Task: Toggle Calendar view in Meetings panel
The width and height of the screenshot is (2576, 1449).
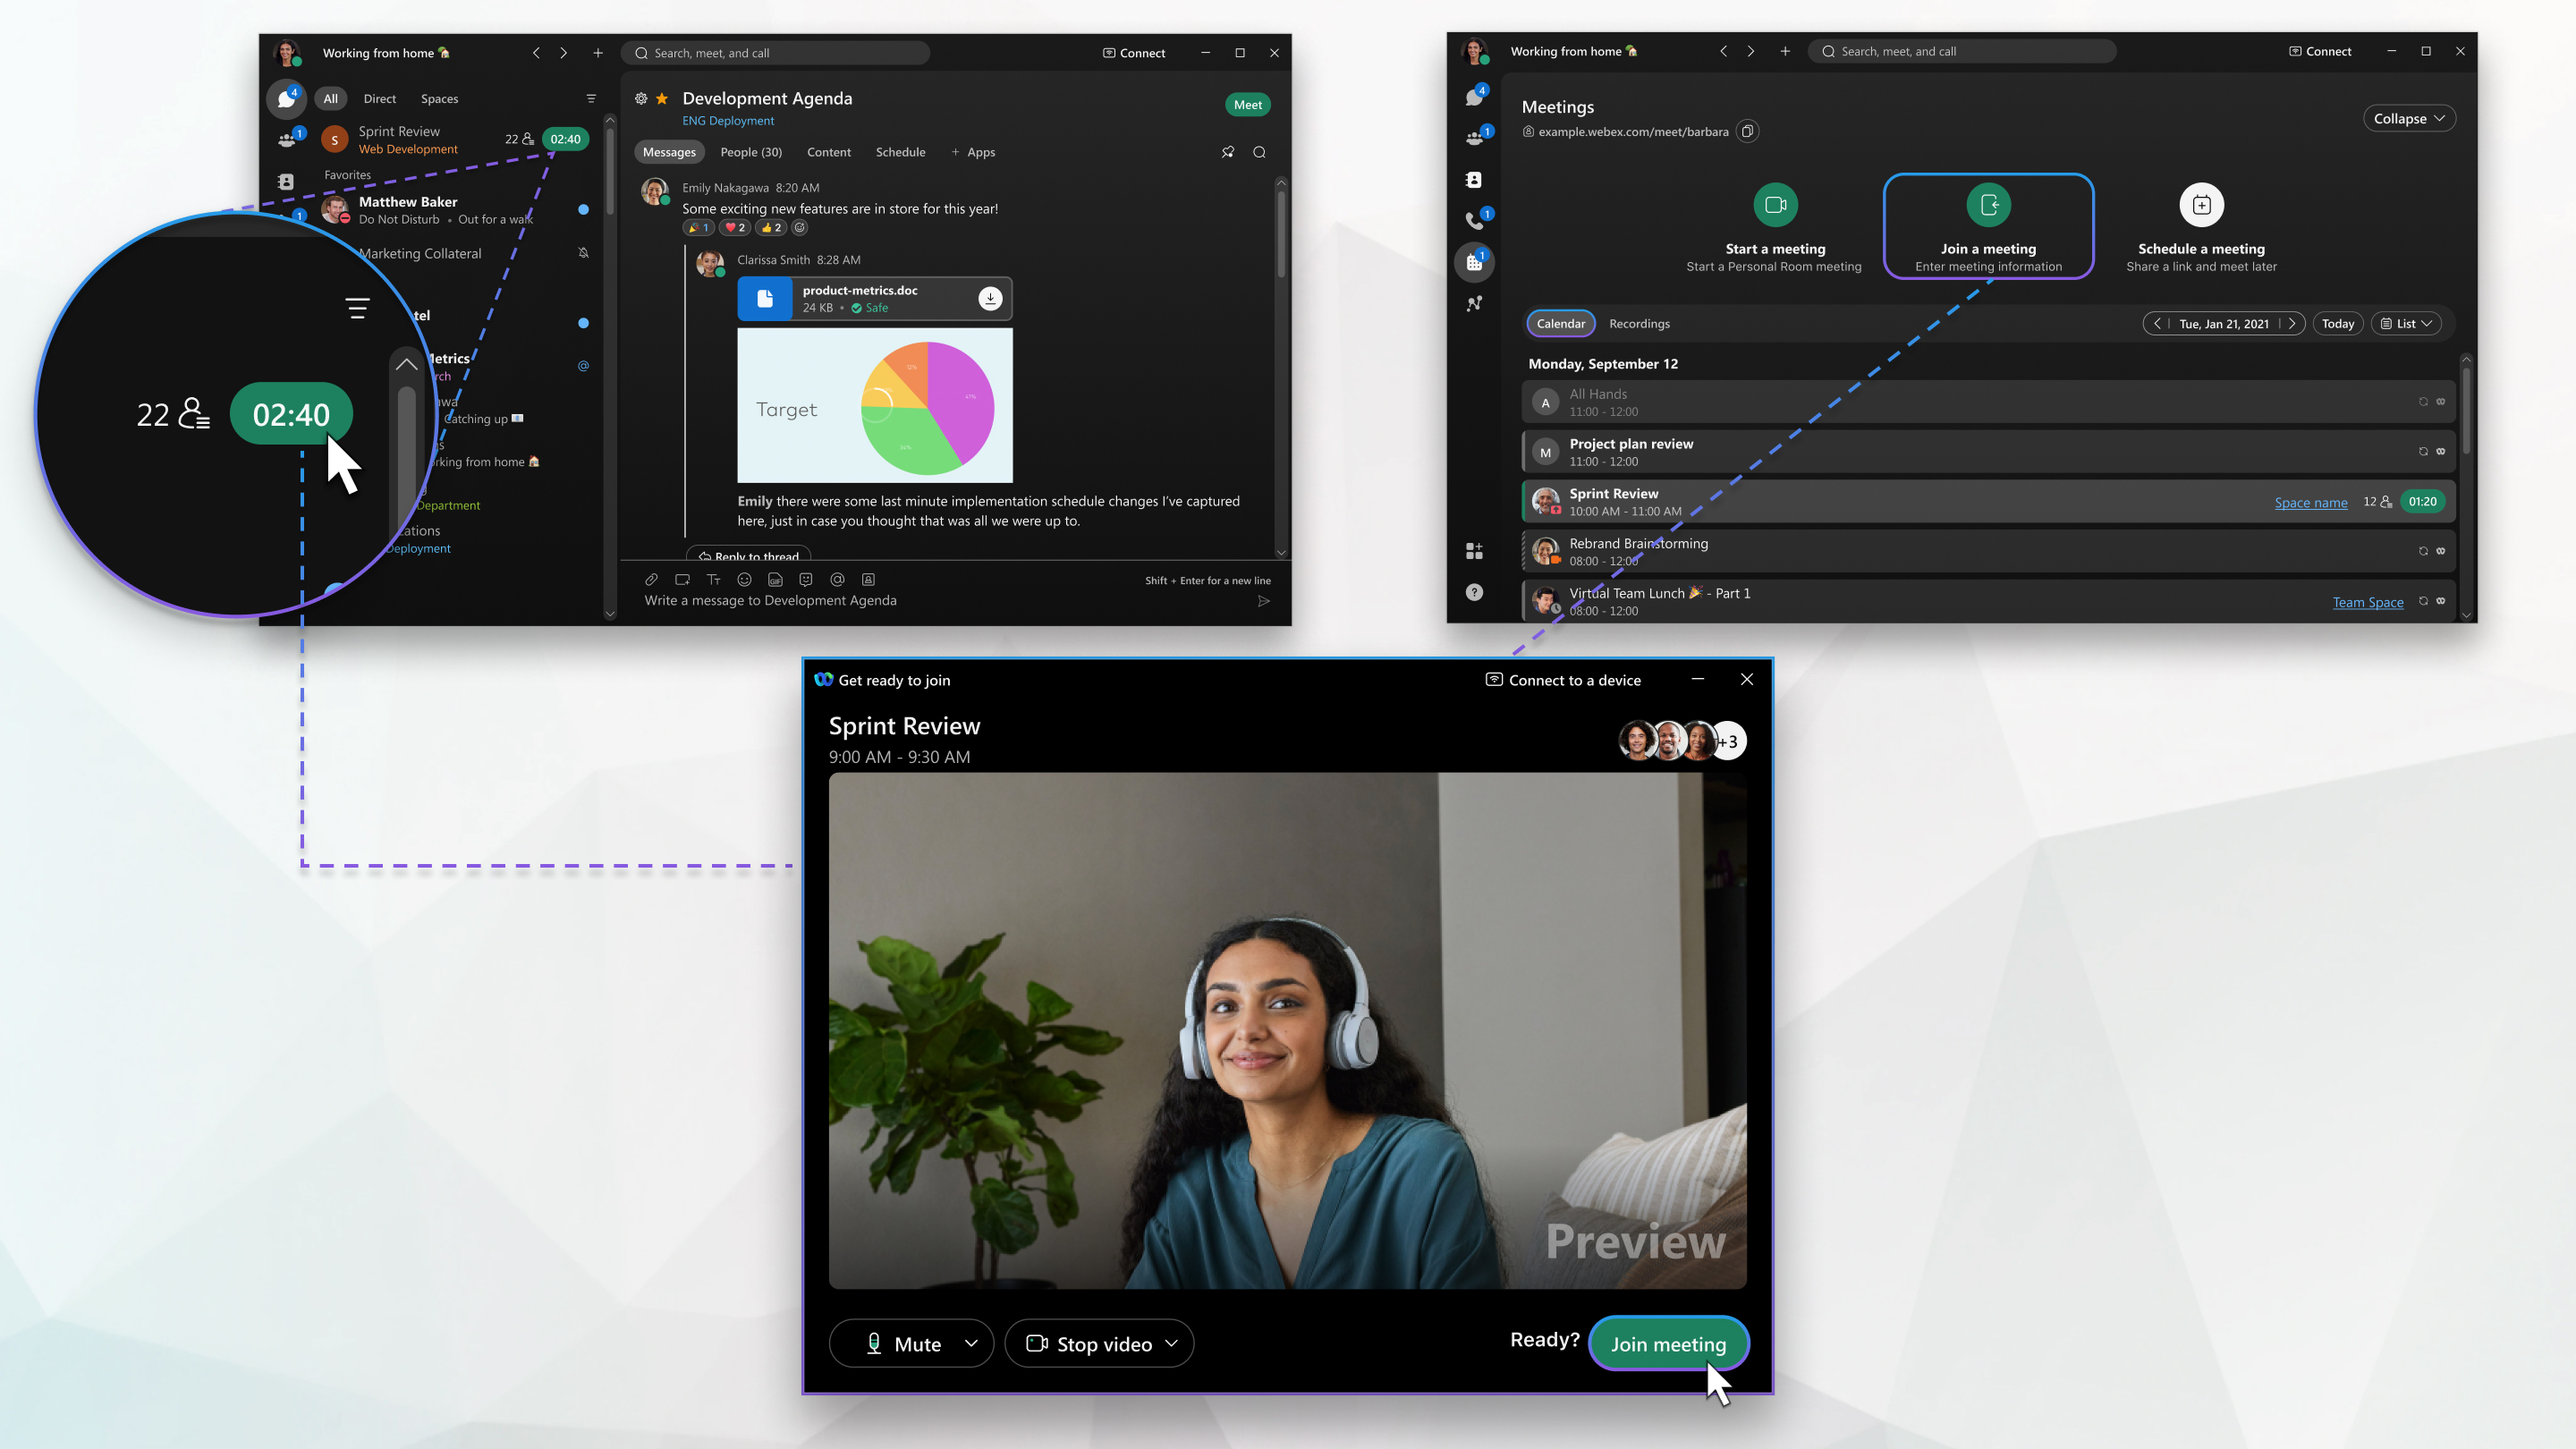Action: tap(1559, 324)
